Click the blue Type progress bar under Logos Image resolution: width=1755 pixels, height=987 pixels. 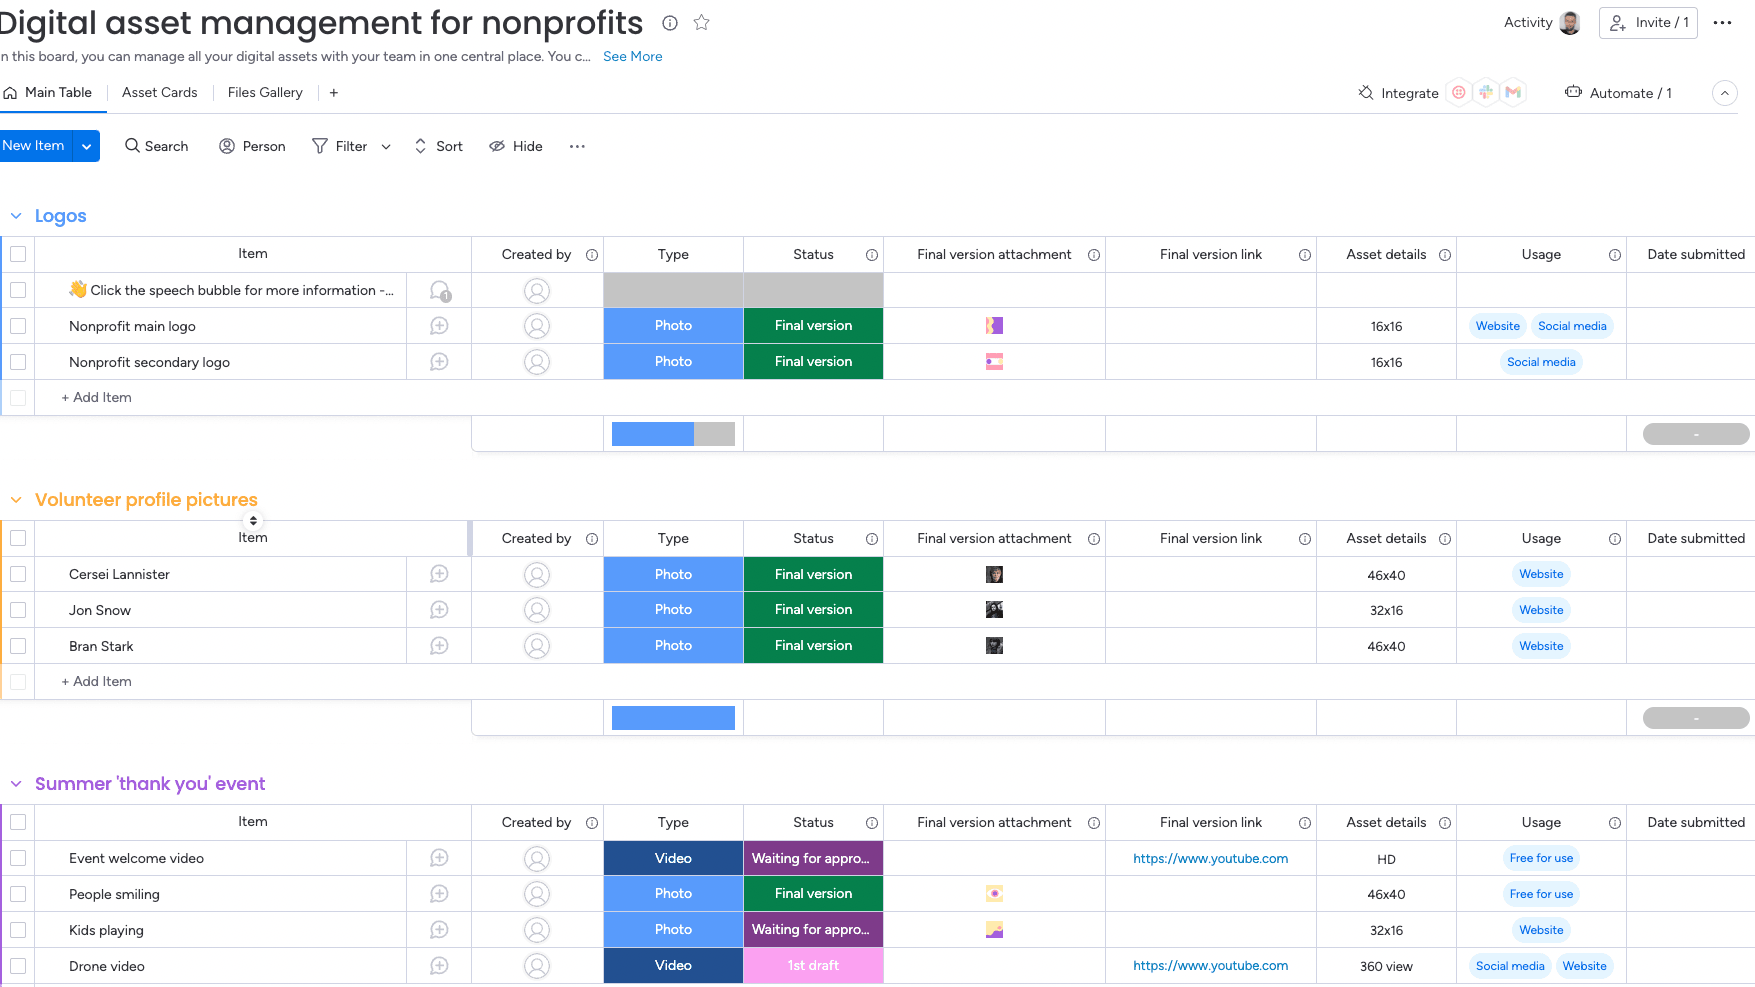tap(652, 433)
